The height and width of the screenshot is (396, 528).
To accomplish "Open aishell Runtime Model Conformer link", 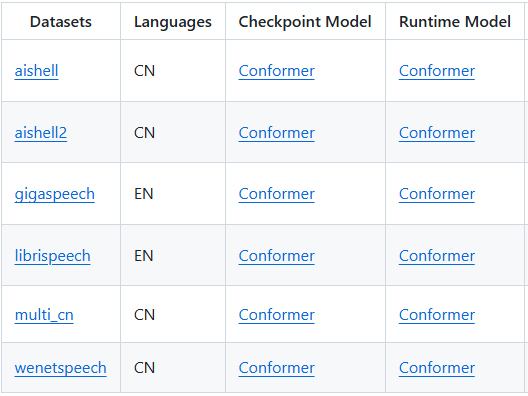I will 437,71.
